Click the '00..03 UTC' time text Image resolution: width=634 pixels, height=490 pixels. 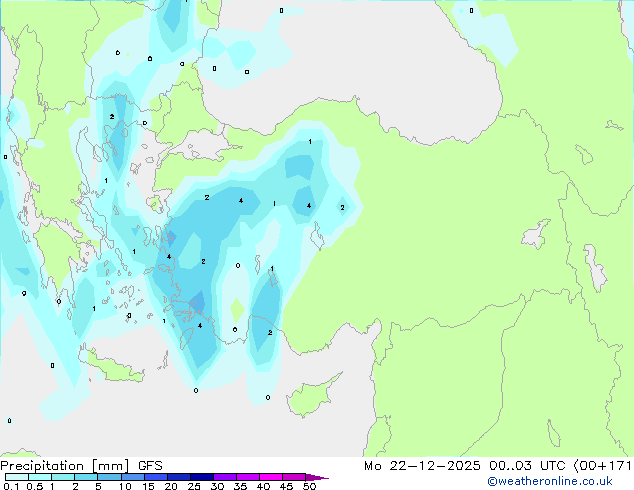(527, 466)
